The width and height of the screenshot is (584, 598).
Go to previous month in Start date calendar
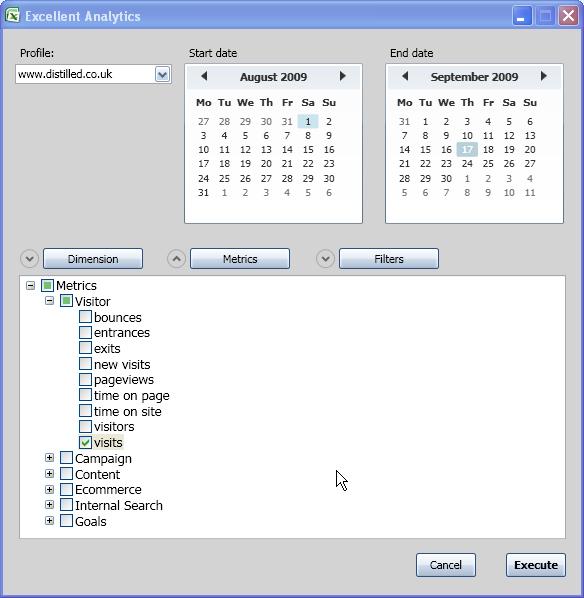coord(204,76)
